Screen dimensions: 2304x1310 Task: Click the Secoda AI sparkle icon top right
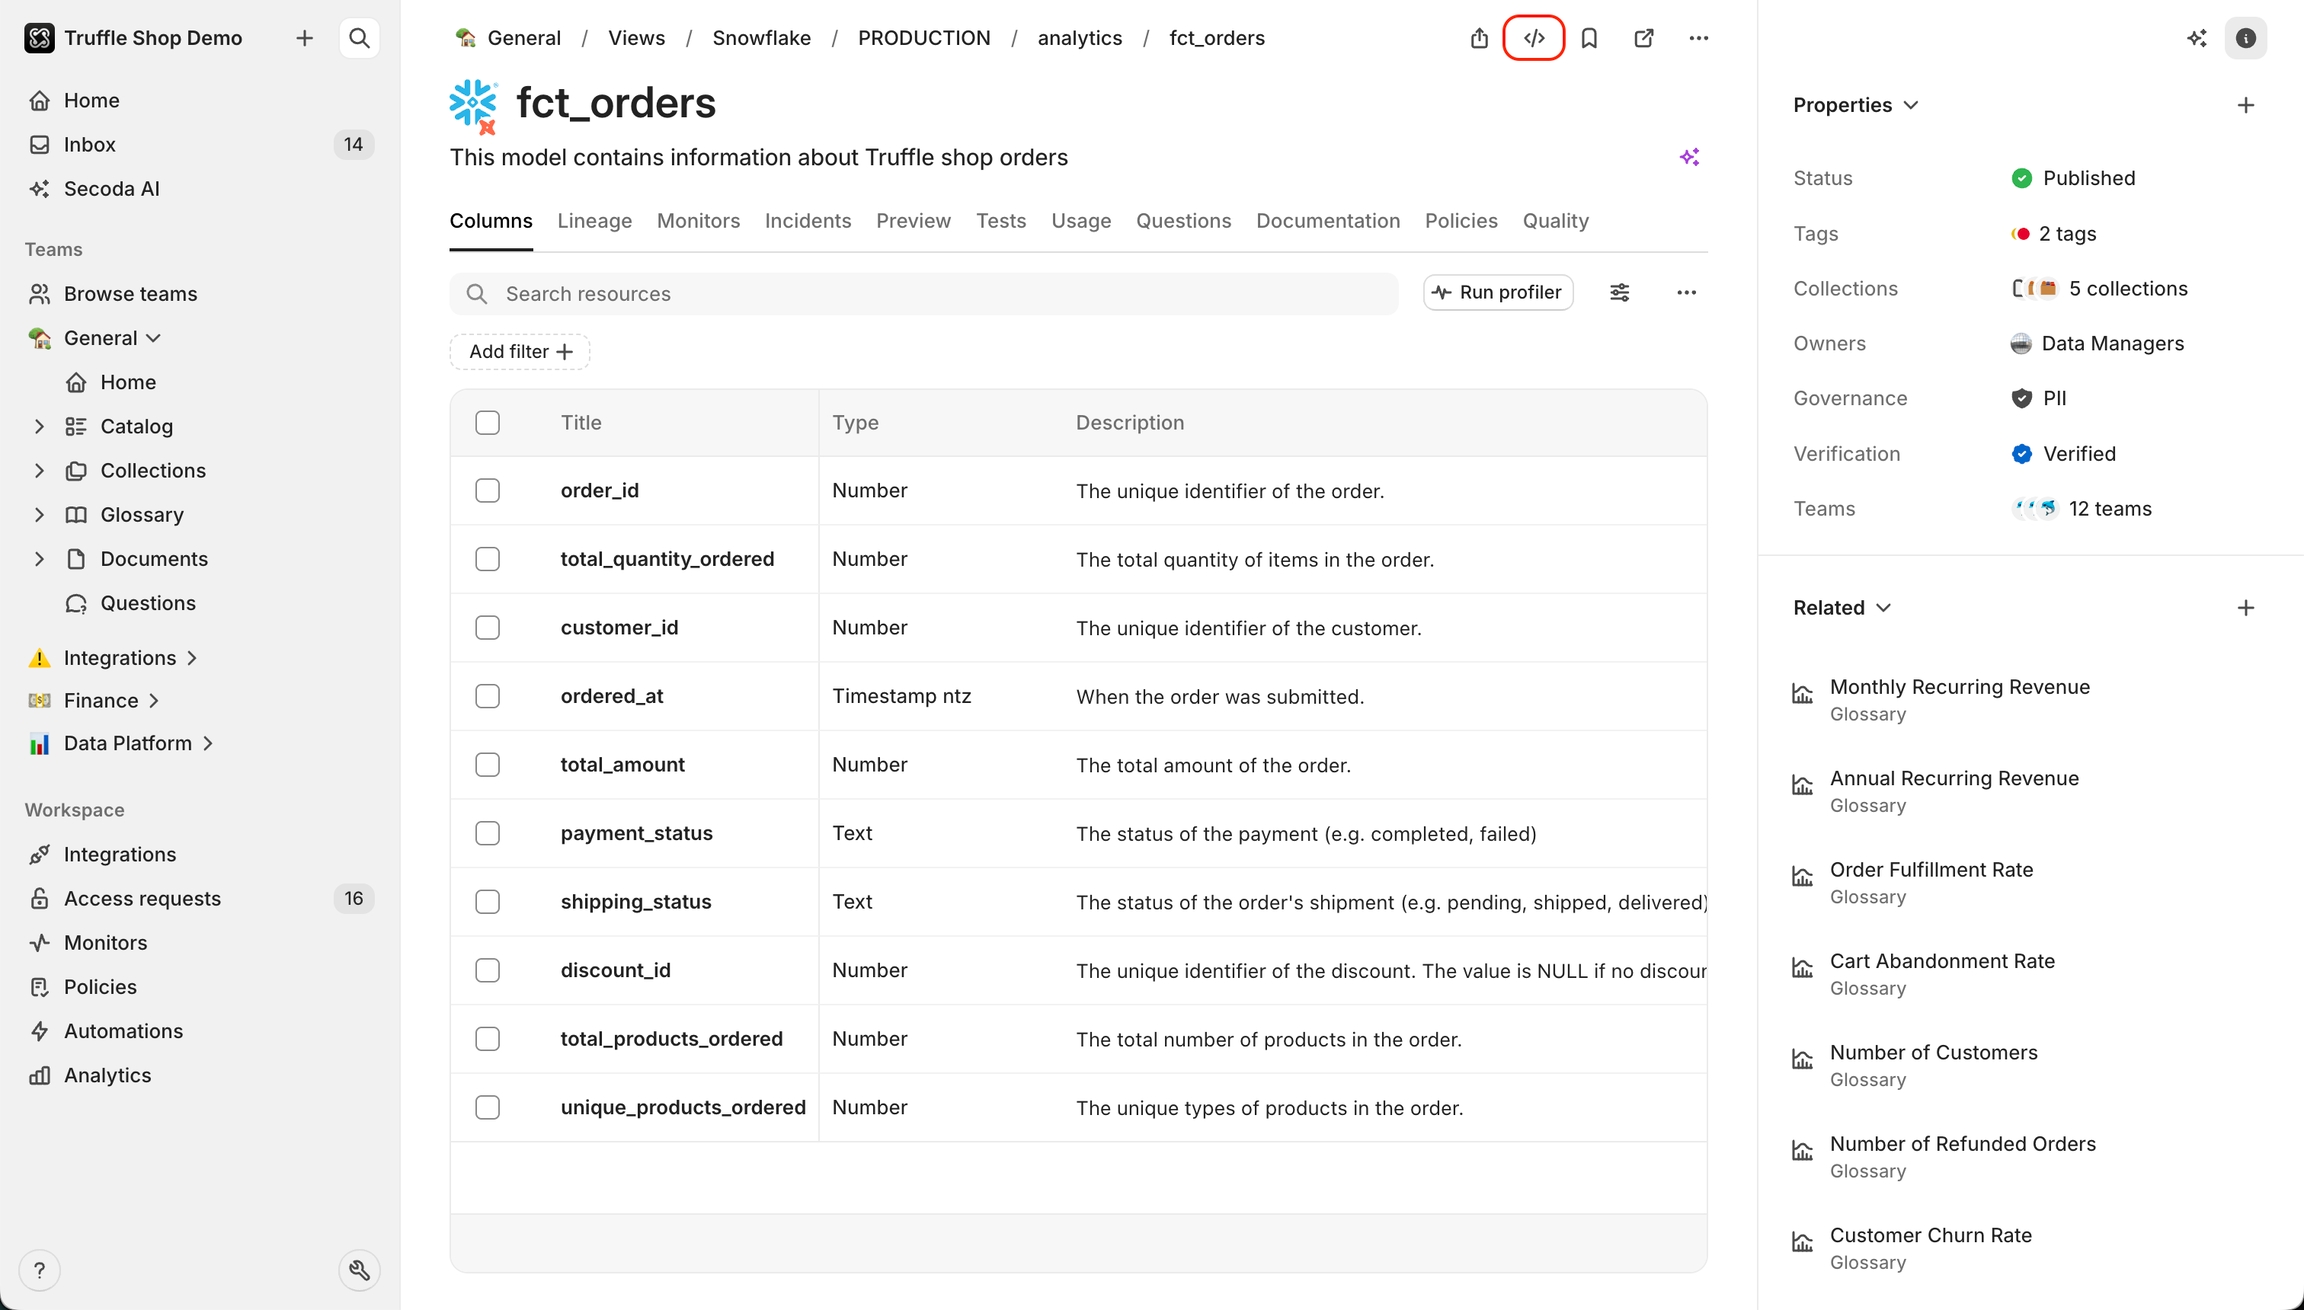[x=2196, y=38]
